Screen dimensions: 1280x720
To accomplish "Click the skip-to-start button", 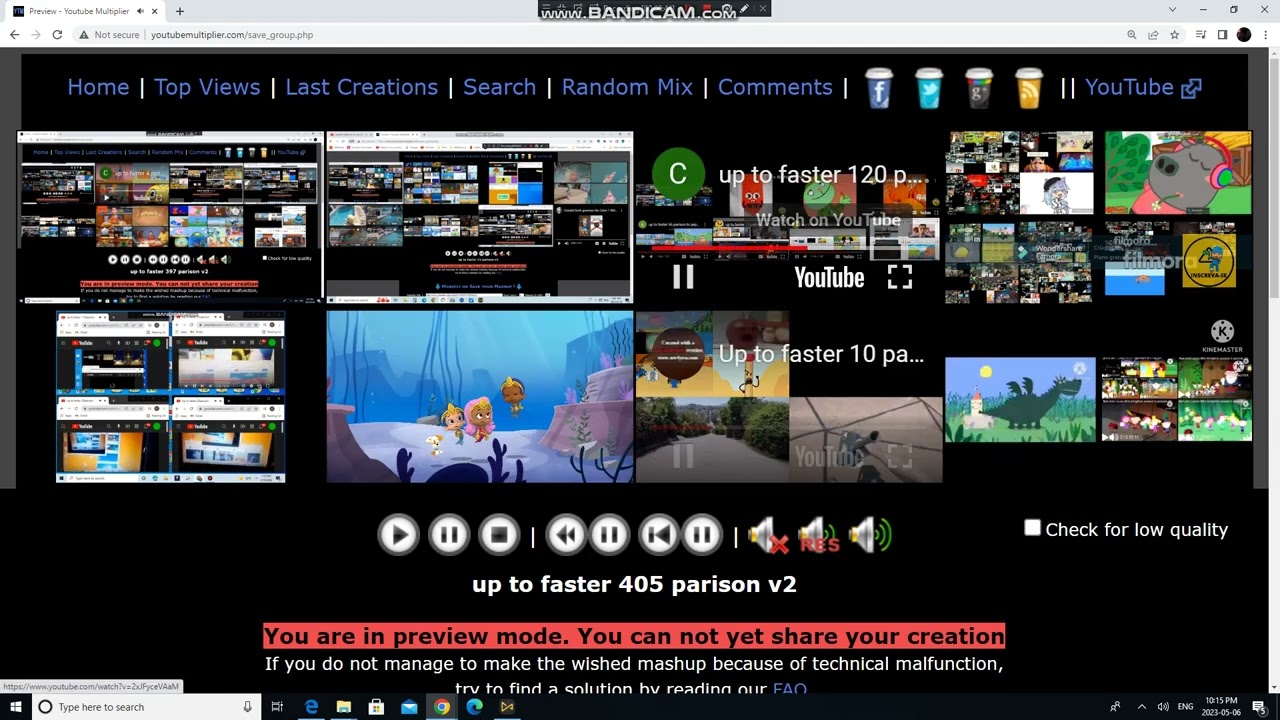I will point(659,535).
